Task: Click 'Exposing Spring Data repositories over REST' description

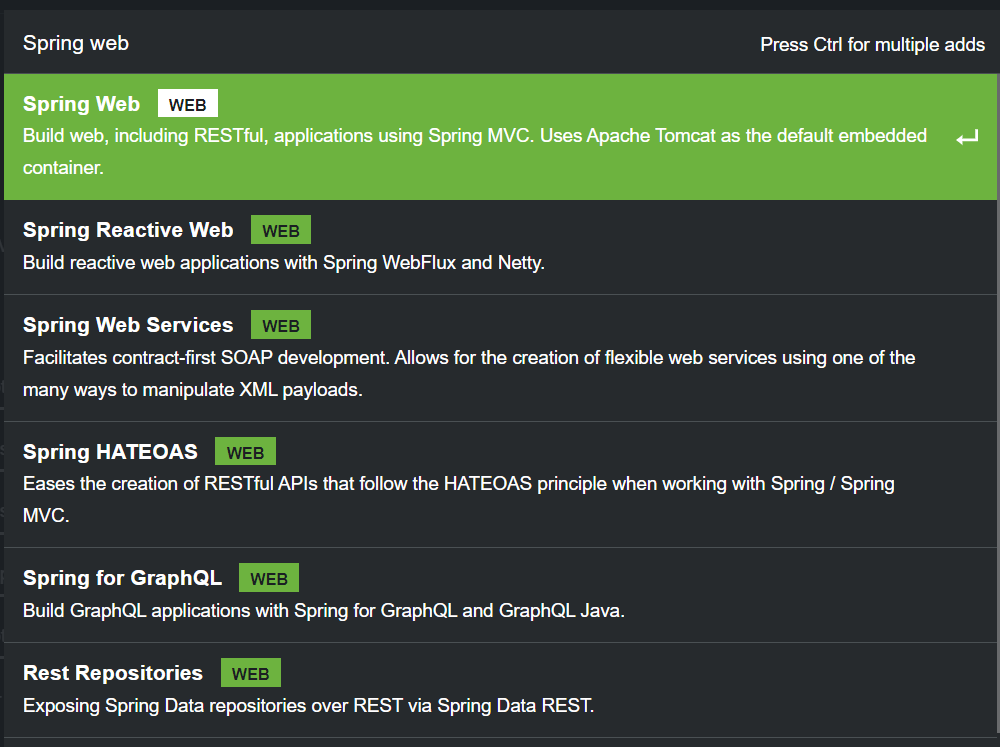Action: (309, 706)
